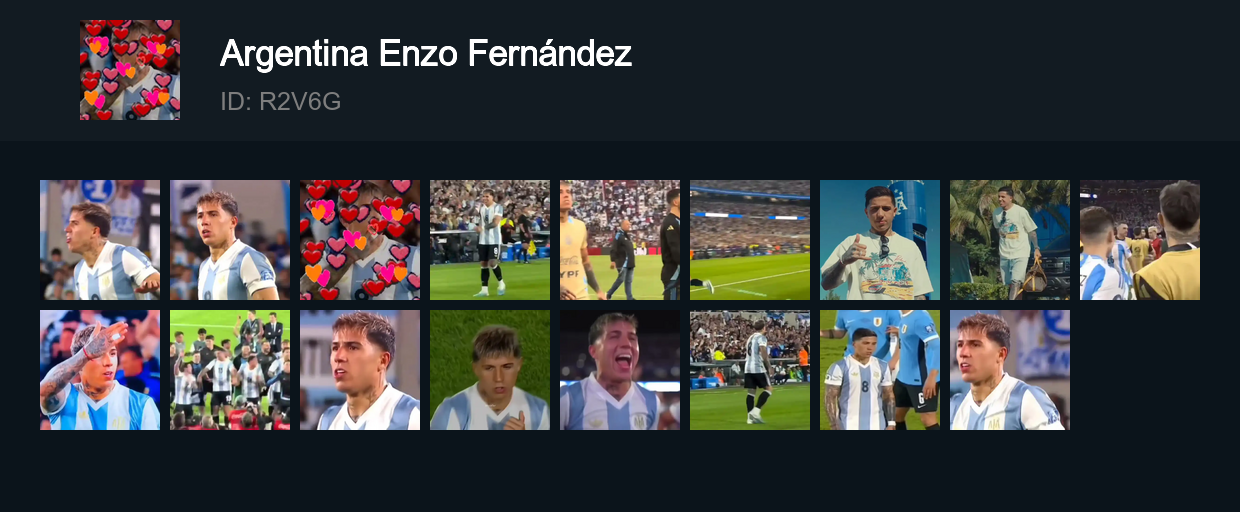The image size is (1240, 512).
Task: Open thumbnail of face close-up on green grass
Action: tap(490, 370)
